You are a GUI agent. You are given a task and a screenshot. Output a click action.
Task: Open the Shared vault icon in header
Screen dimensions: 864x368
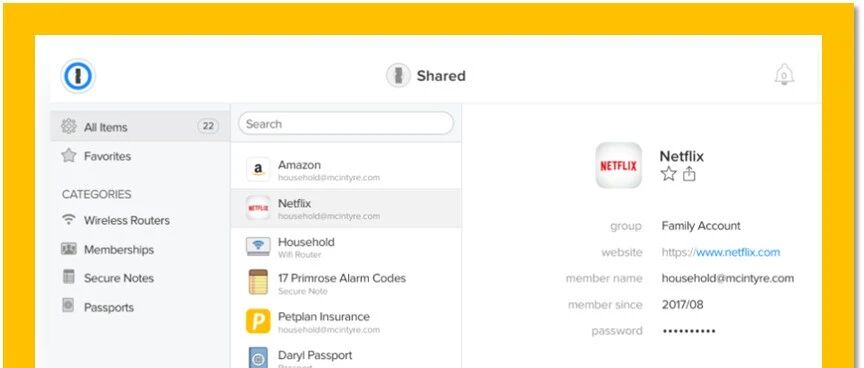(x=398, y=75)
